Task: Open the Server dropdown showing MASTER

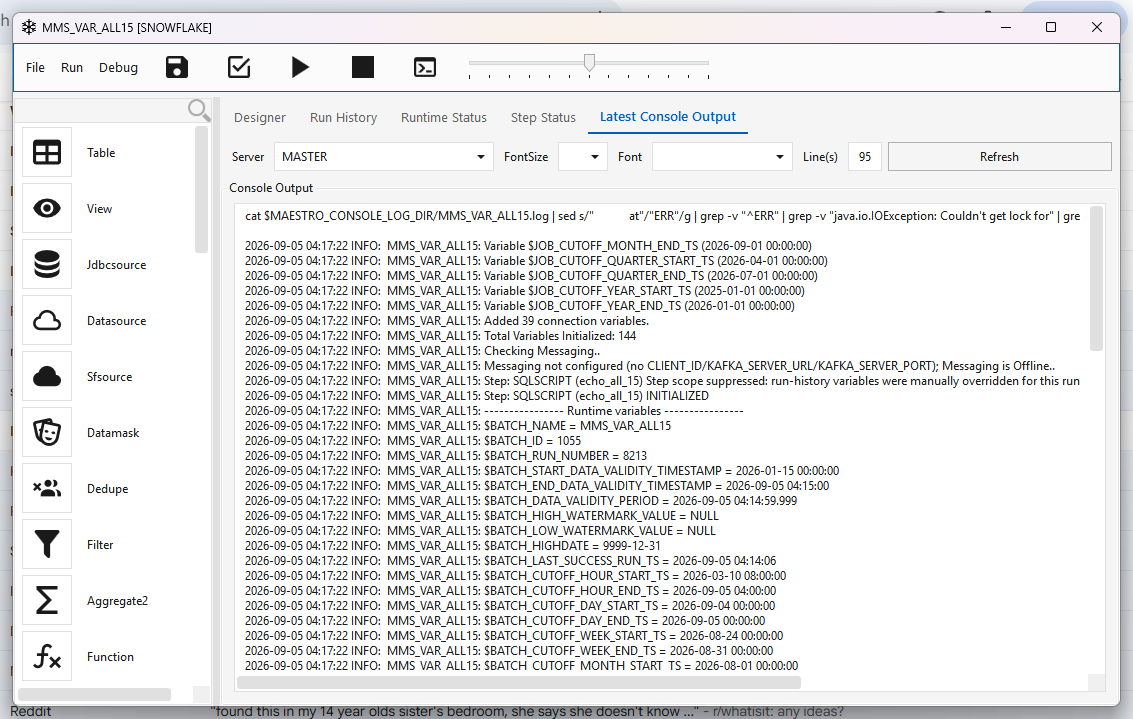Action: pyautogui.click(x=384, y=157)
